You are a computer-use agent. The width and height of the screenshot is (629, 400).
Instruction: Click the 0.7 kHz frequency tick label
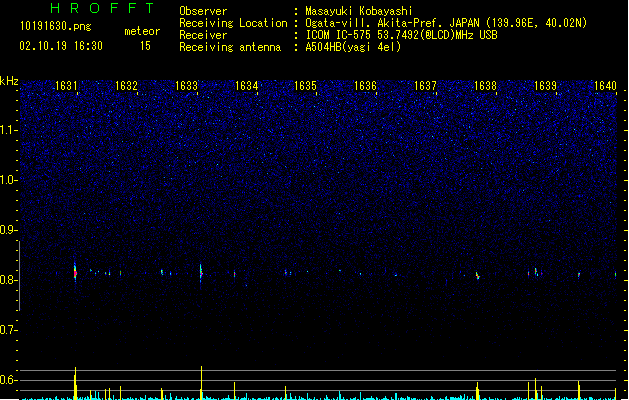[x=8, y=330]
